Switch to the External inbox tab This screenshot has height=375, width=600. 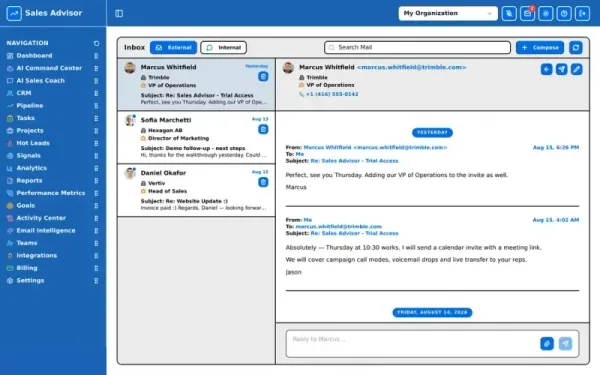click(174, 47)
